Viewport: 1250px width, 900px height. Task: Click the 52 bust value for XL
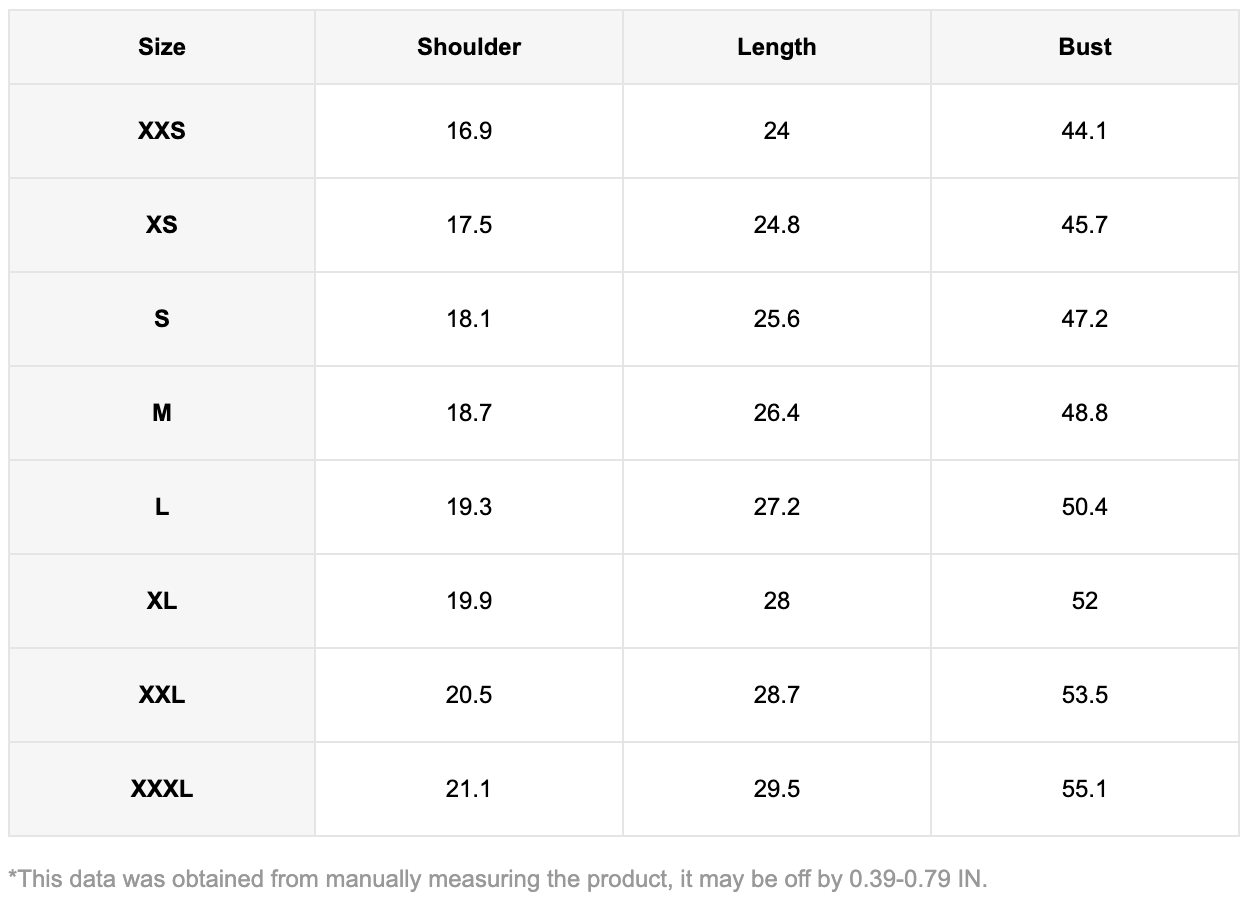[x=1085, y=601]
